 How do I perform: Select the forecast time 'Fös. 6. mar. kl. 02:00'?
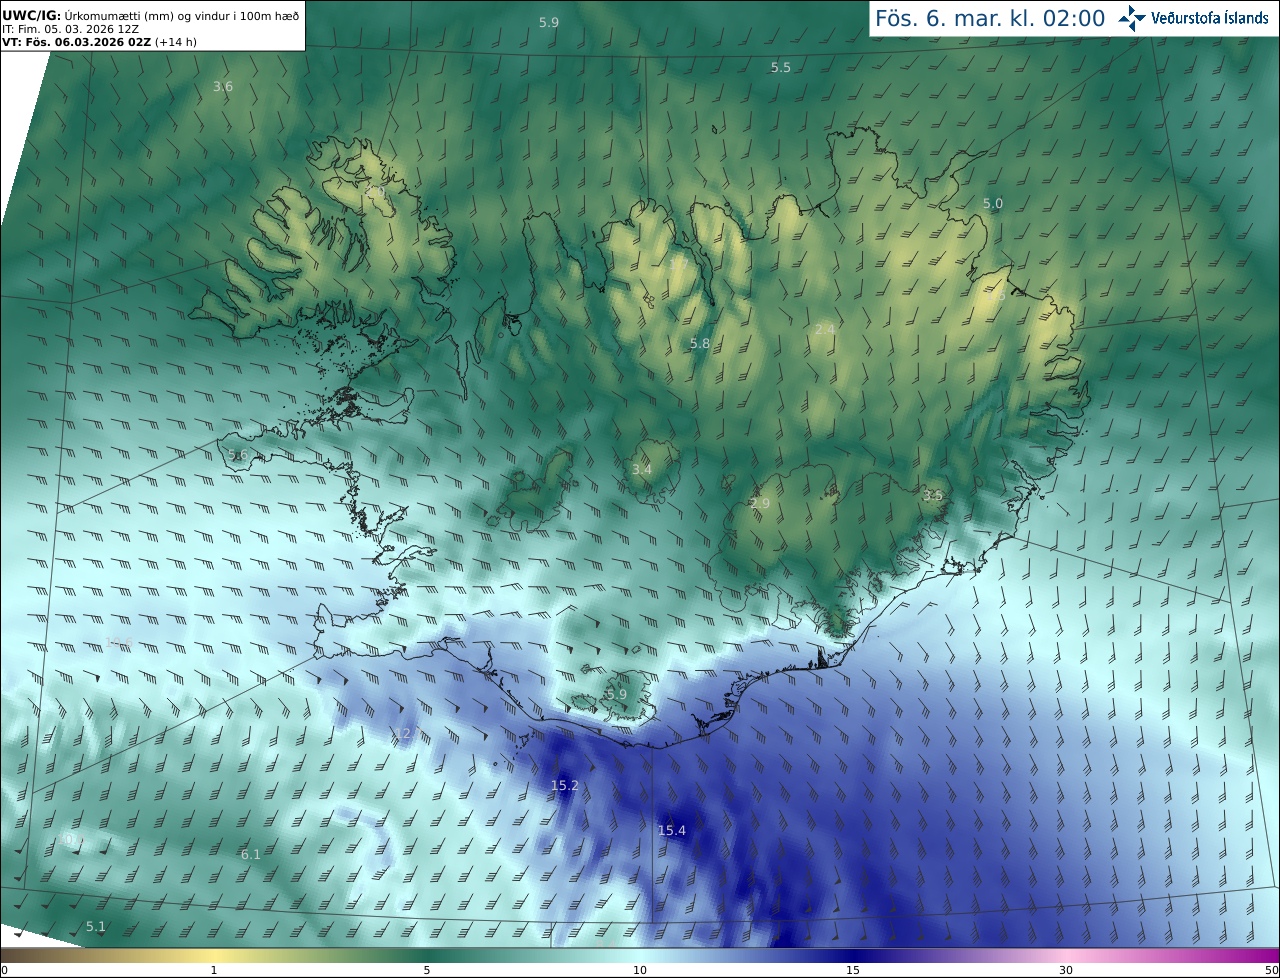click(x=990, y=18)
